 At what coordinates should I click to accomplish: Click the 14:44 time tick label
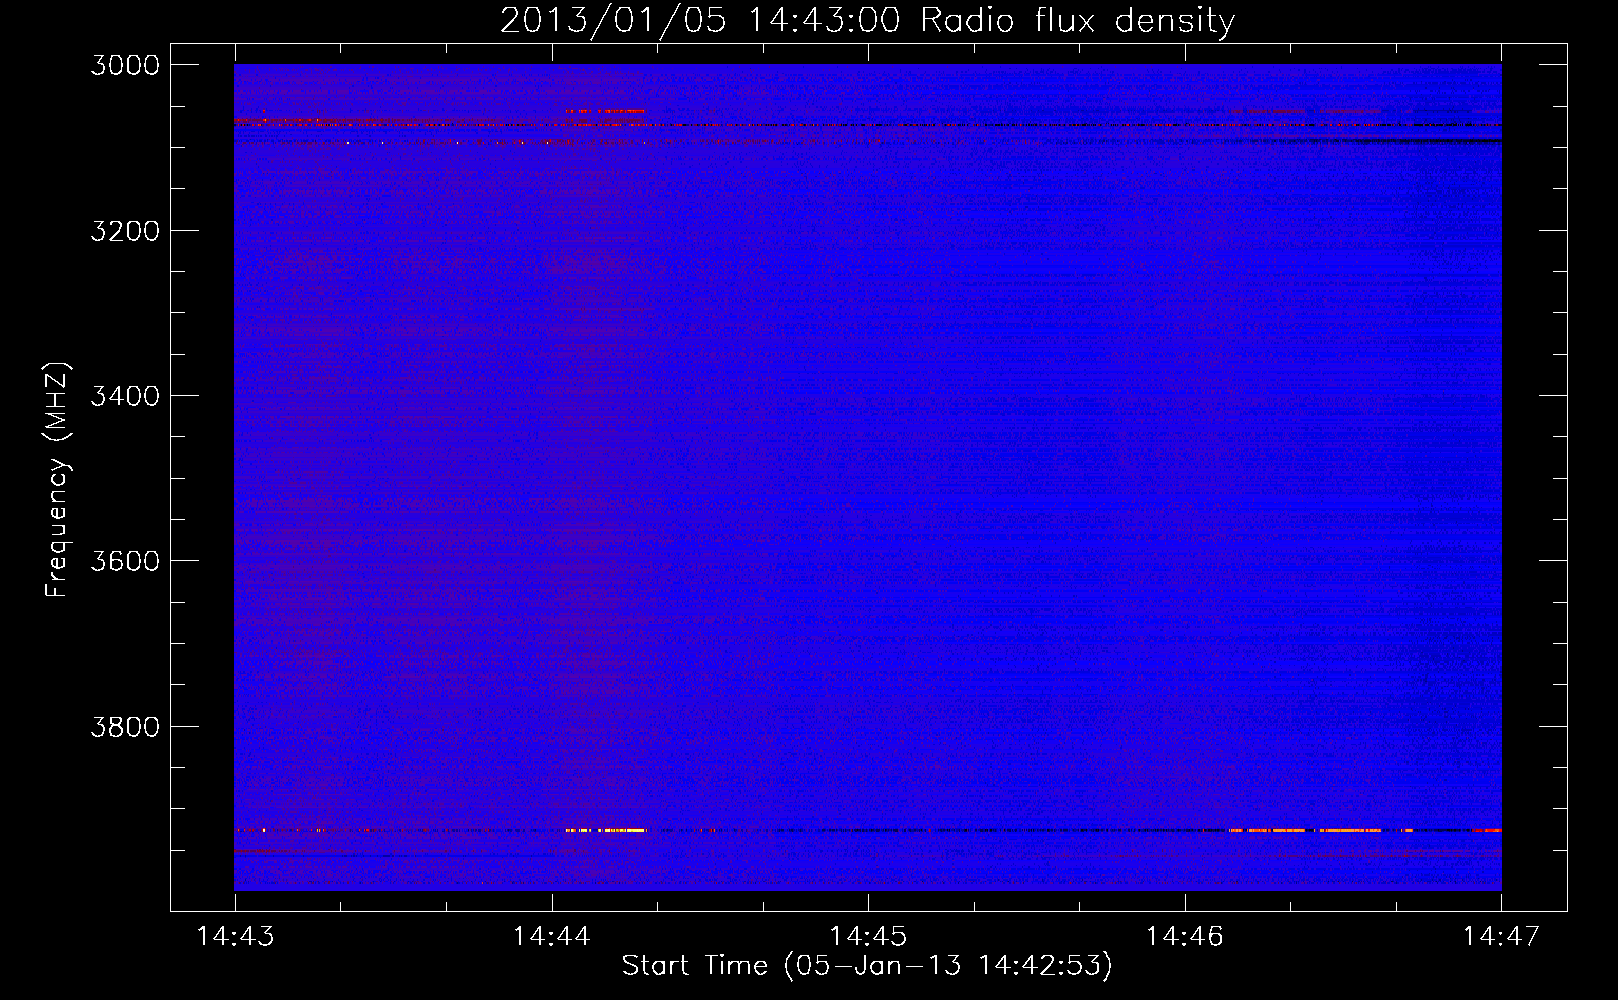click(551, 936)
